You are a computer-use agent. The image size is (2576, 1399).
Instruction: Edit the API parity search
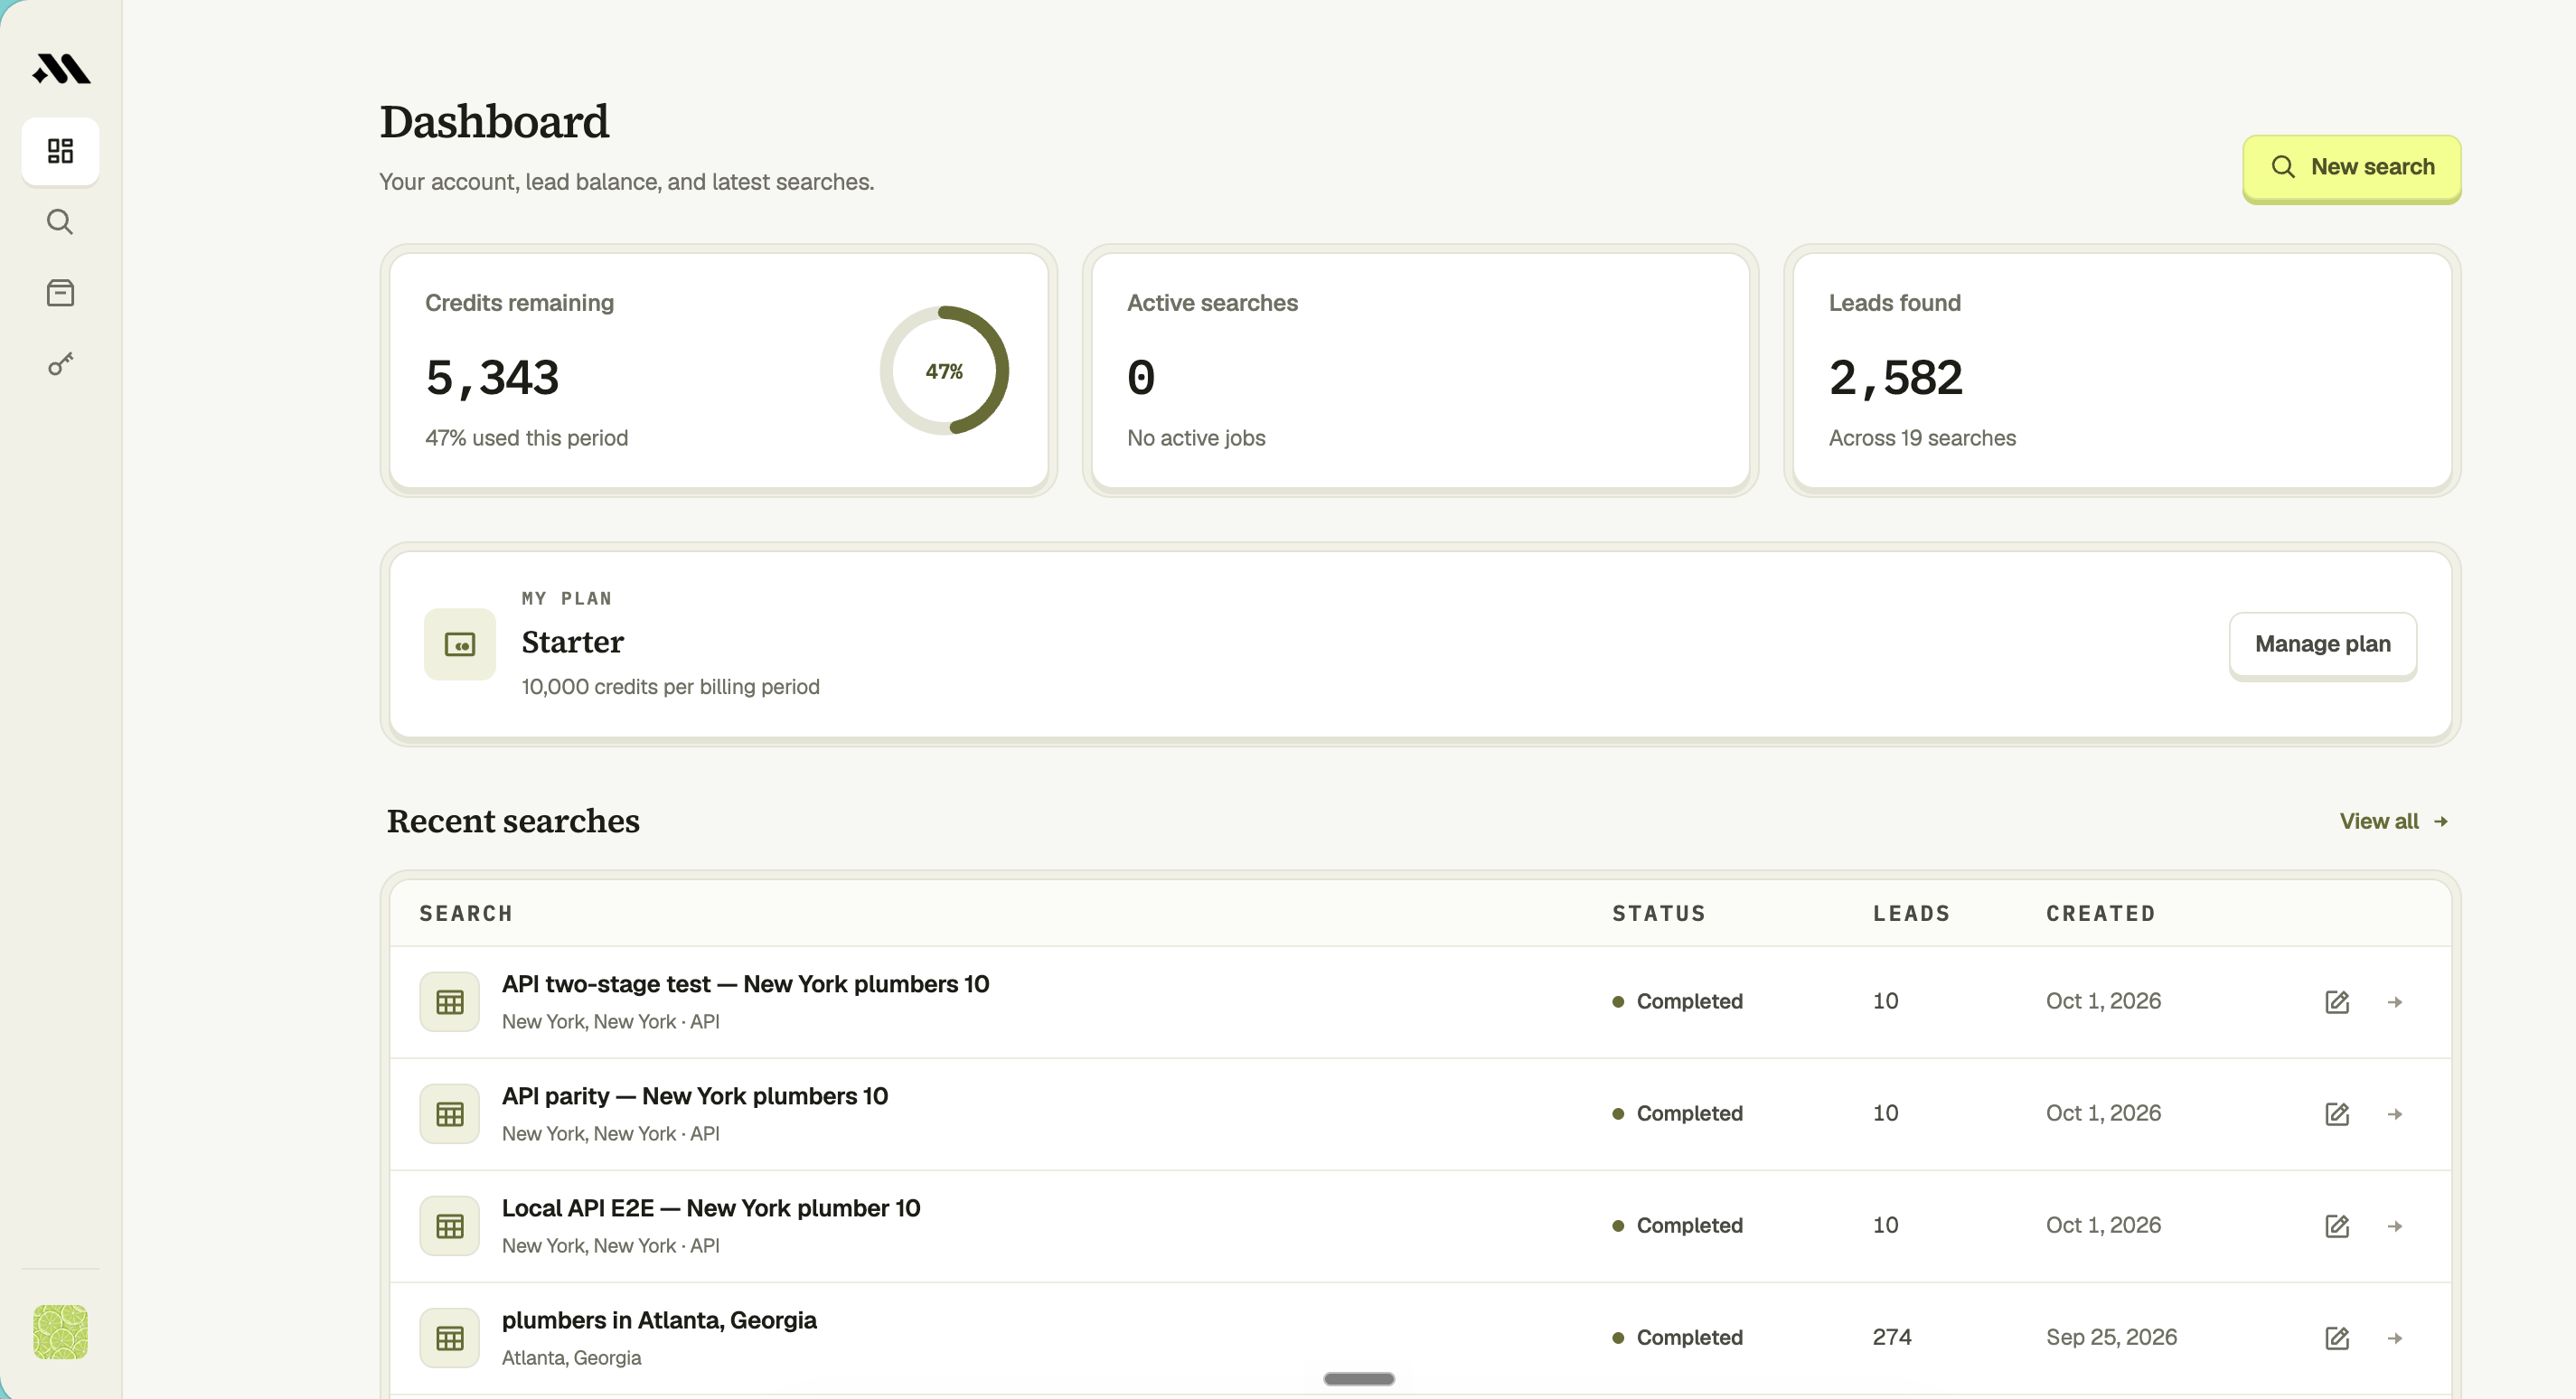[x=2336, y=1114]
